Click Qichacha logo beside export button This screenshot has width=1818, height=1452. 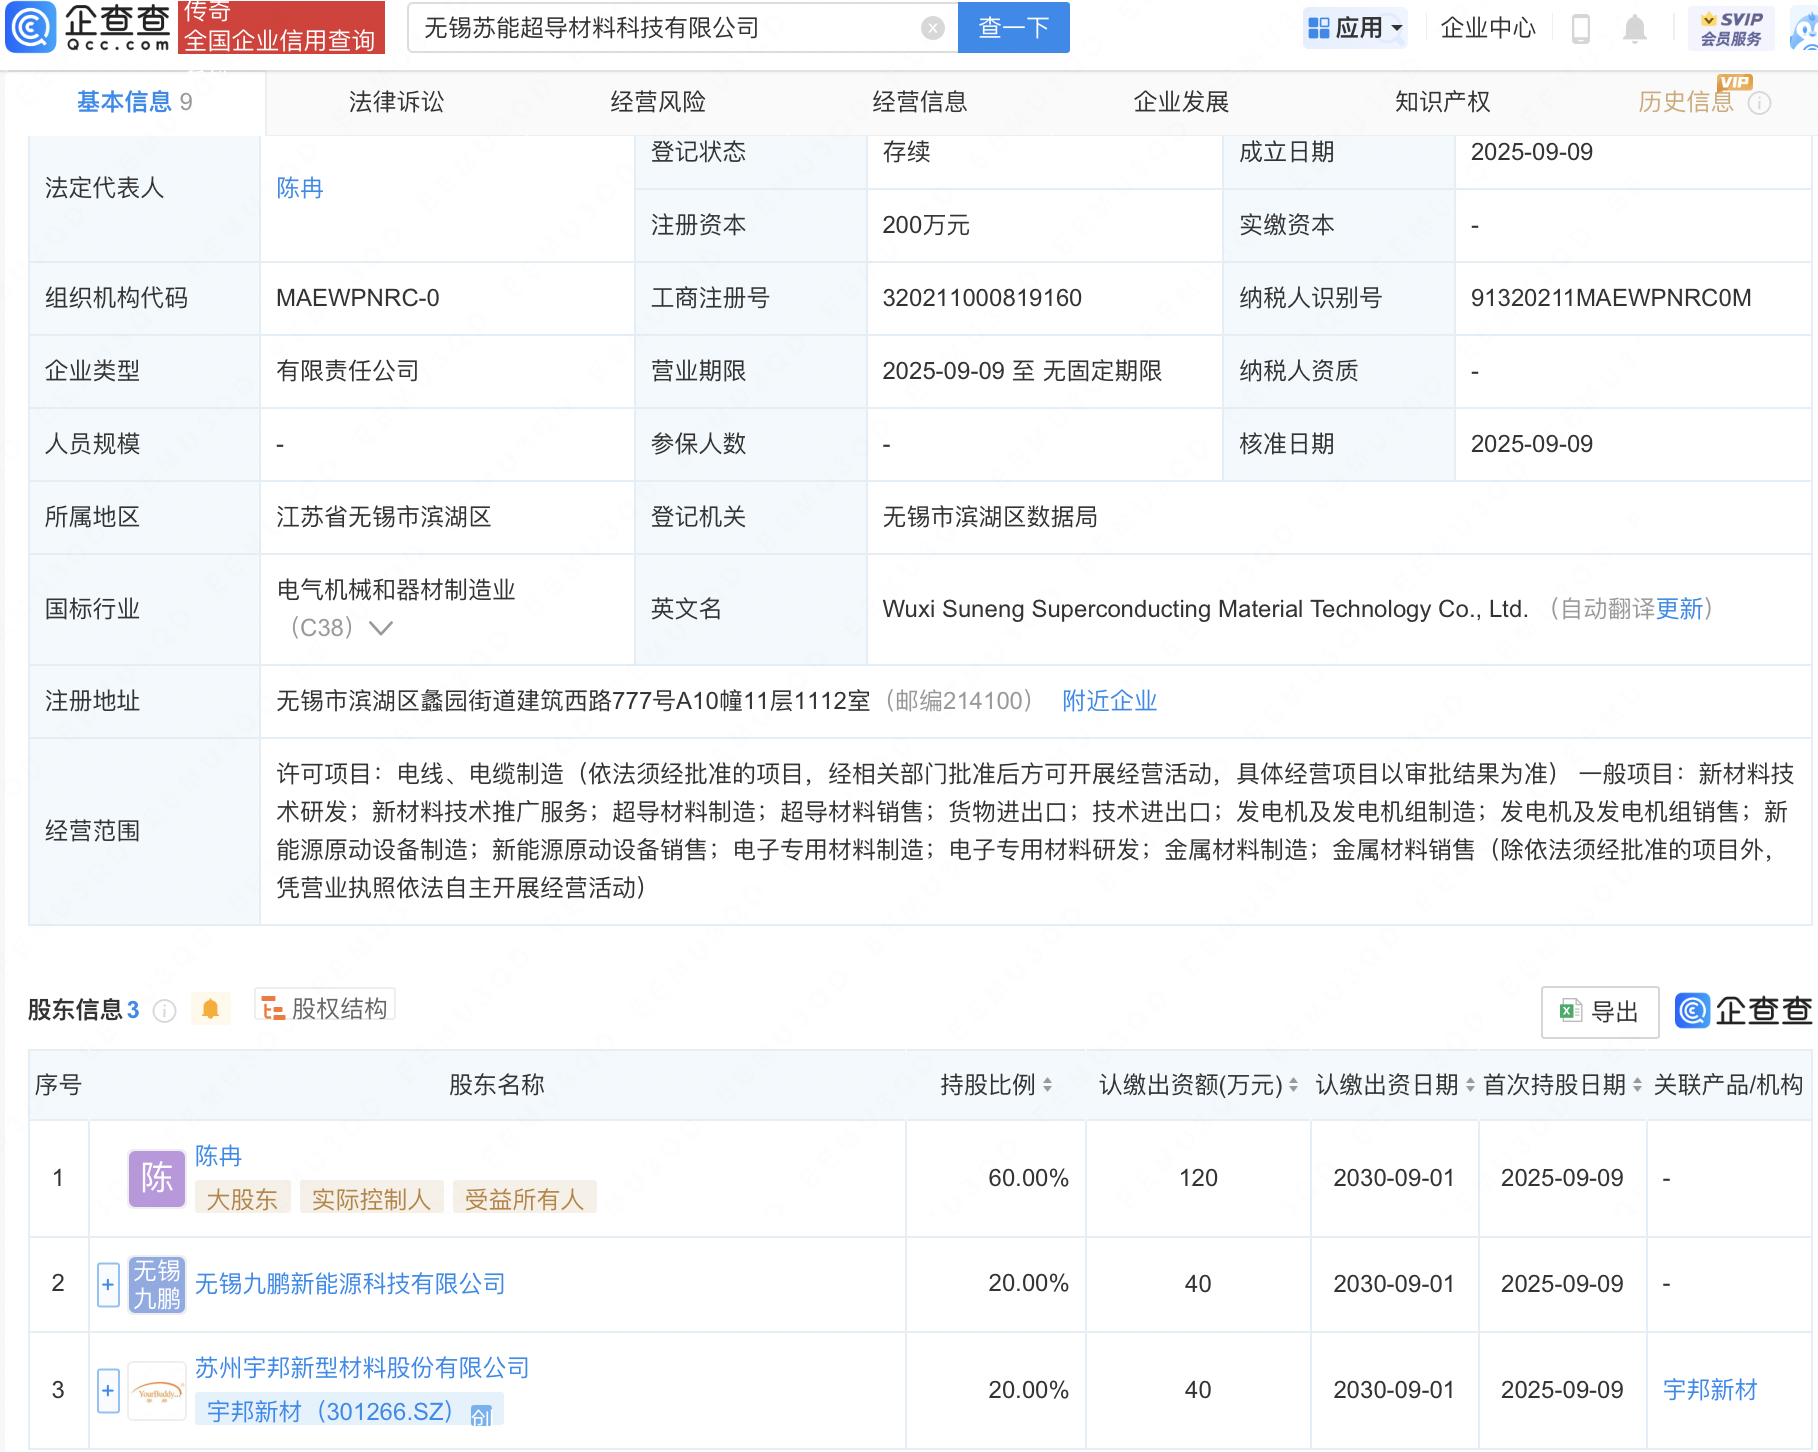tap(1743, 1011)
